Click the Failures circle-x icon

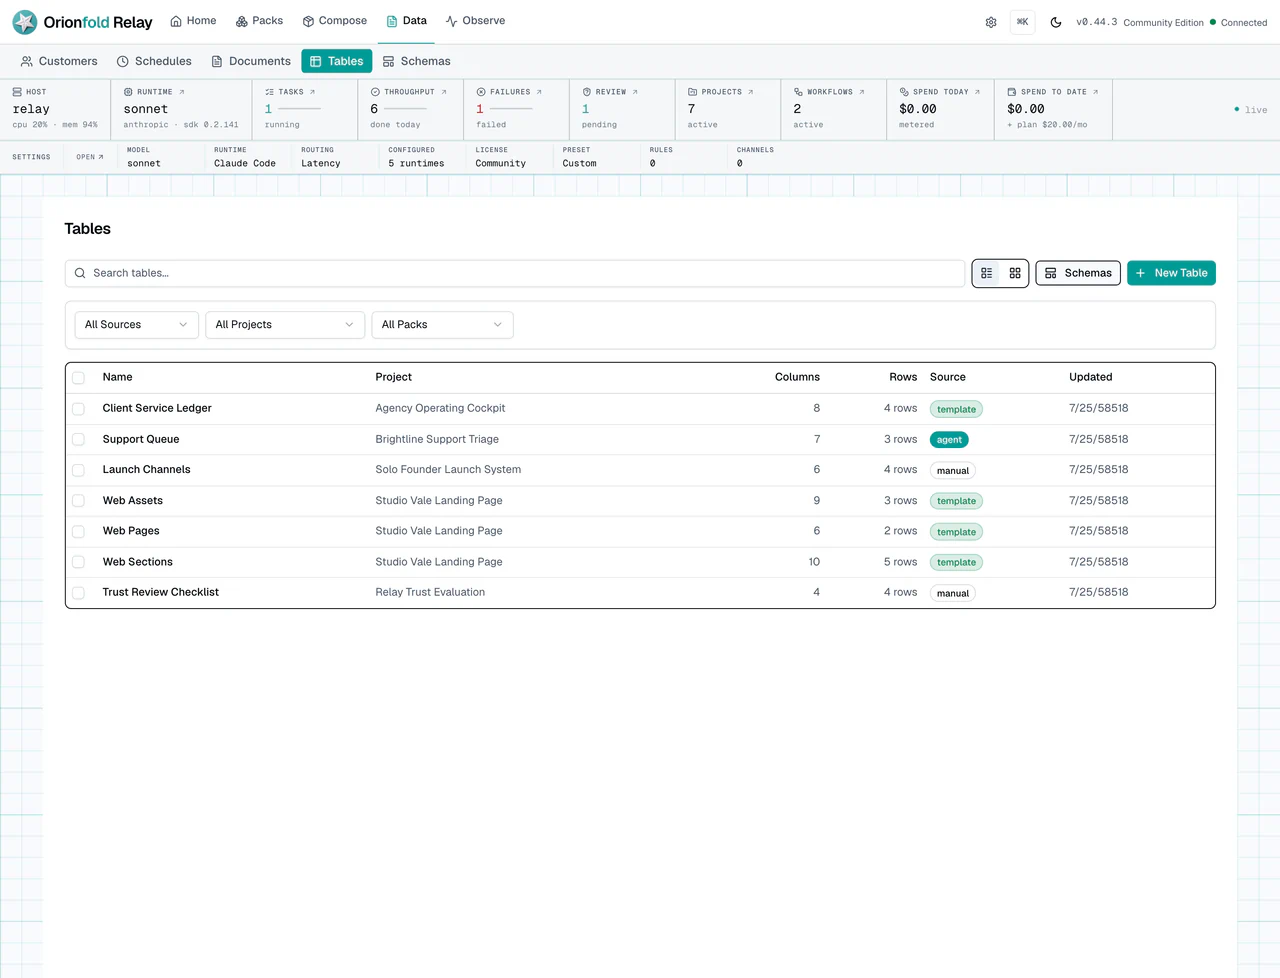point(481,92)
